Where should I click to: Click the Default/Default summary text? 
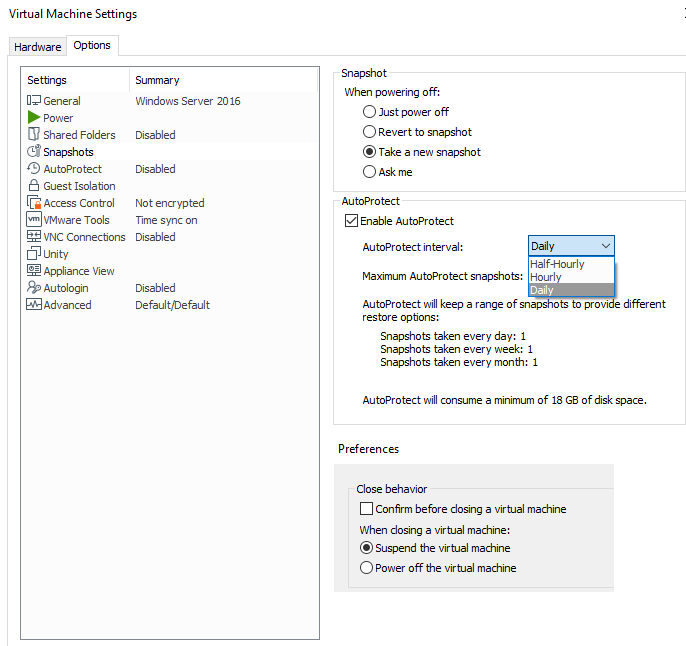coord(172,305)
